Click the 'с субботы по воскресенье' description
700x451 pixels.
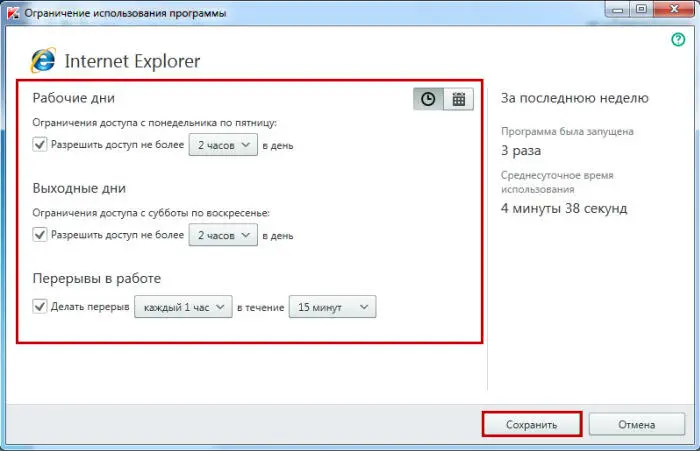click(x=151, y=213)
